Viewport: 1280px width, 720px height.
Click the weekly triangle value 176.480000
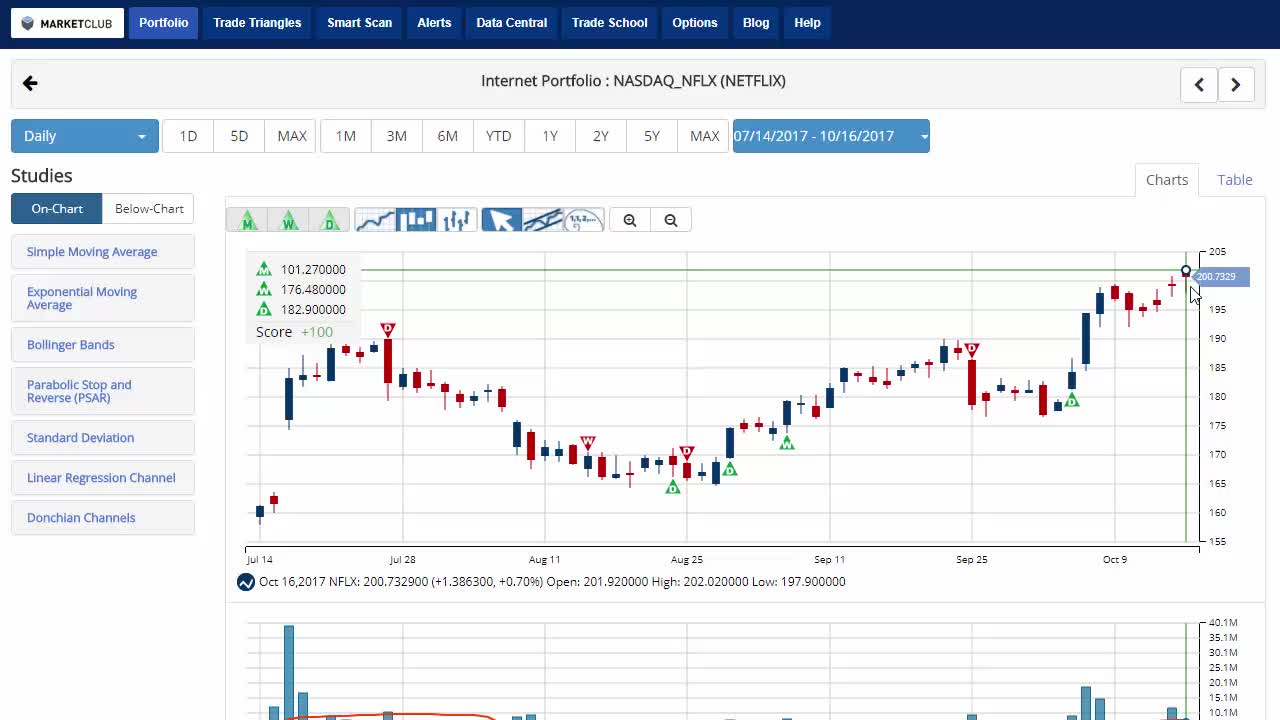(313, 290)
